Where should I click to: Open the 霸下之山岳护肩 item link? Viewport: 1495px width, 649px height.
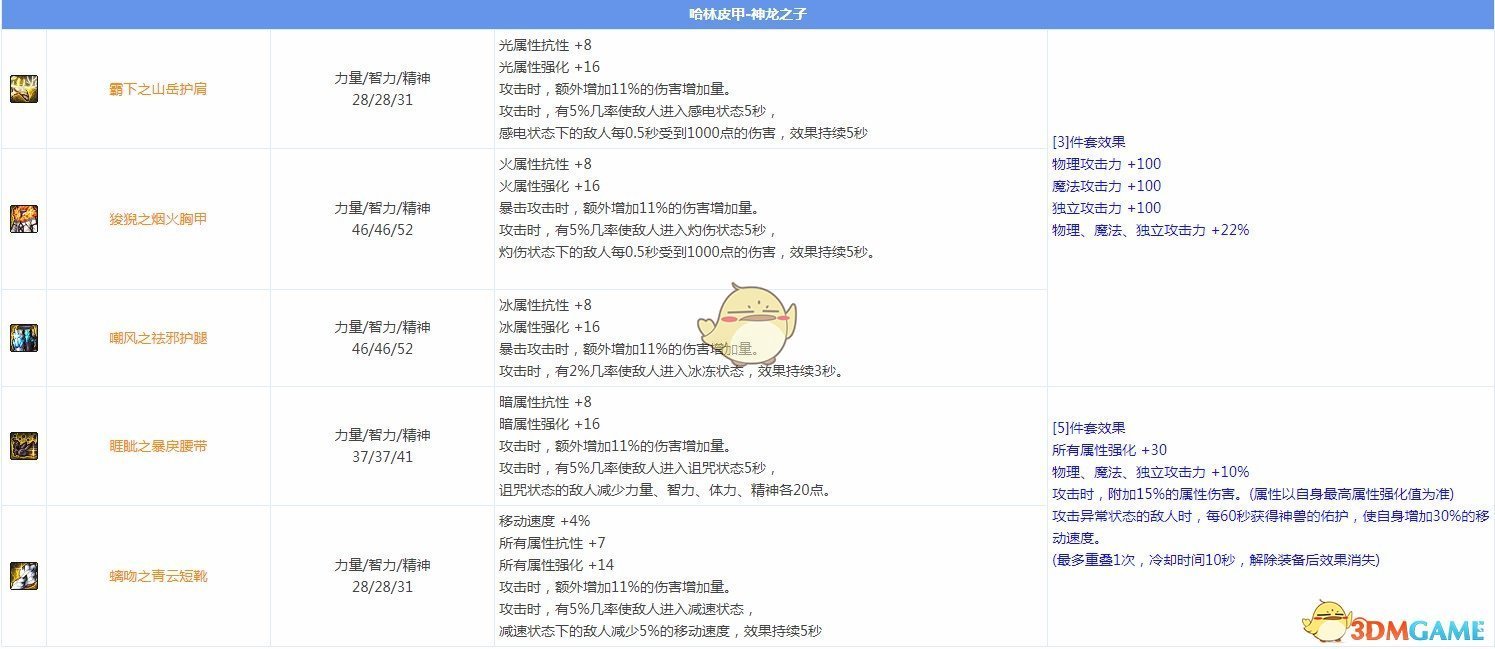[158, 89]
